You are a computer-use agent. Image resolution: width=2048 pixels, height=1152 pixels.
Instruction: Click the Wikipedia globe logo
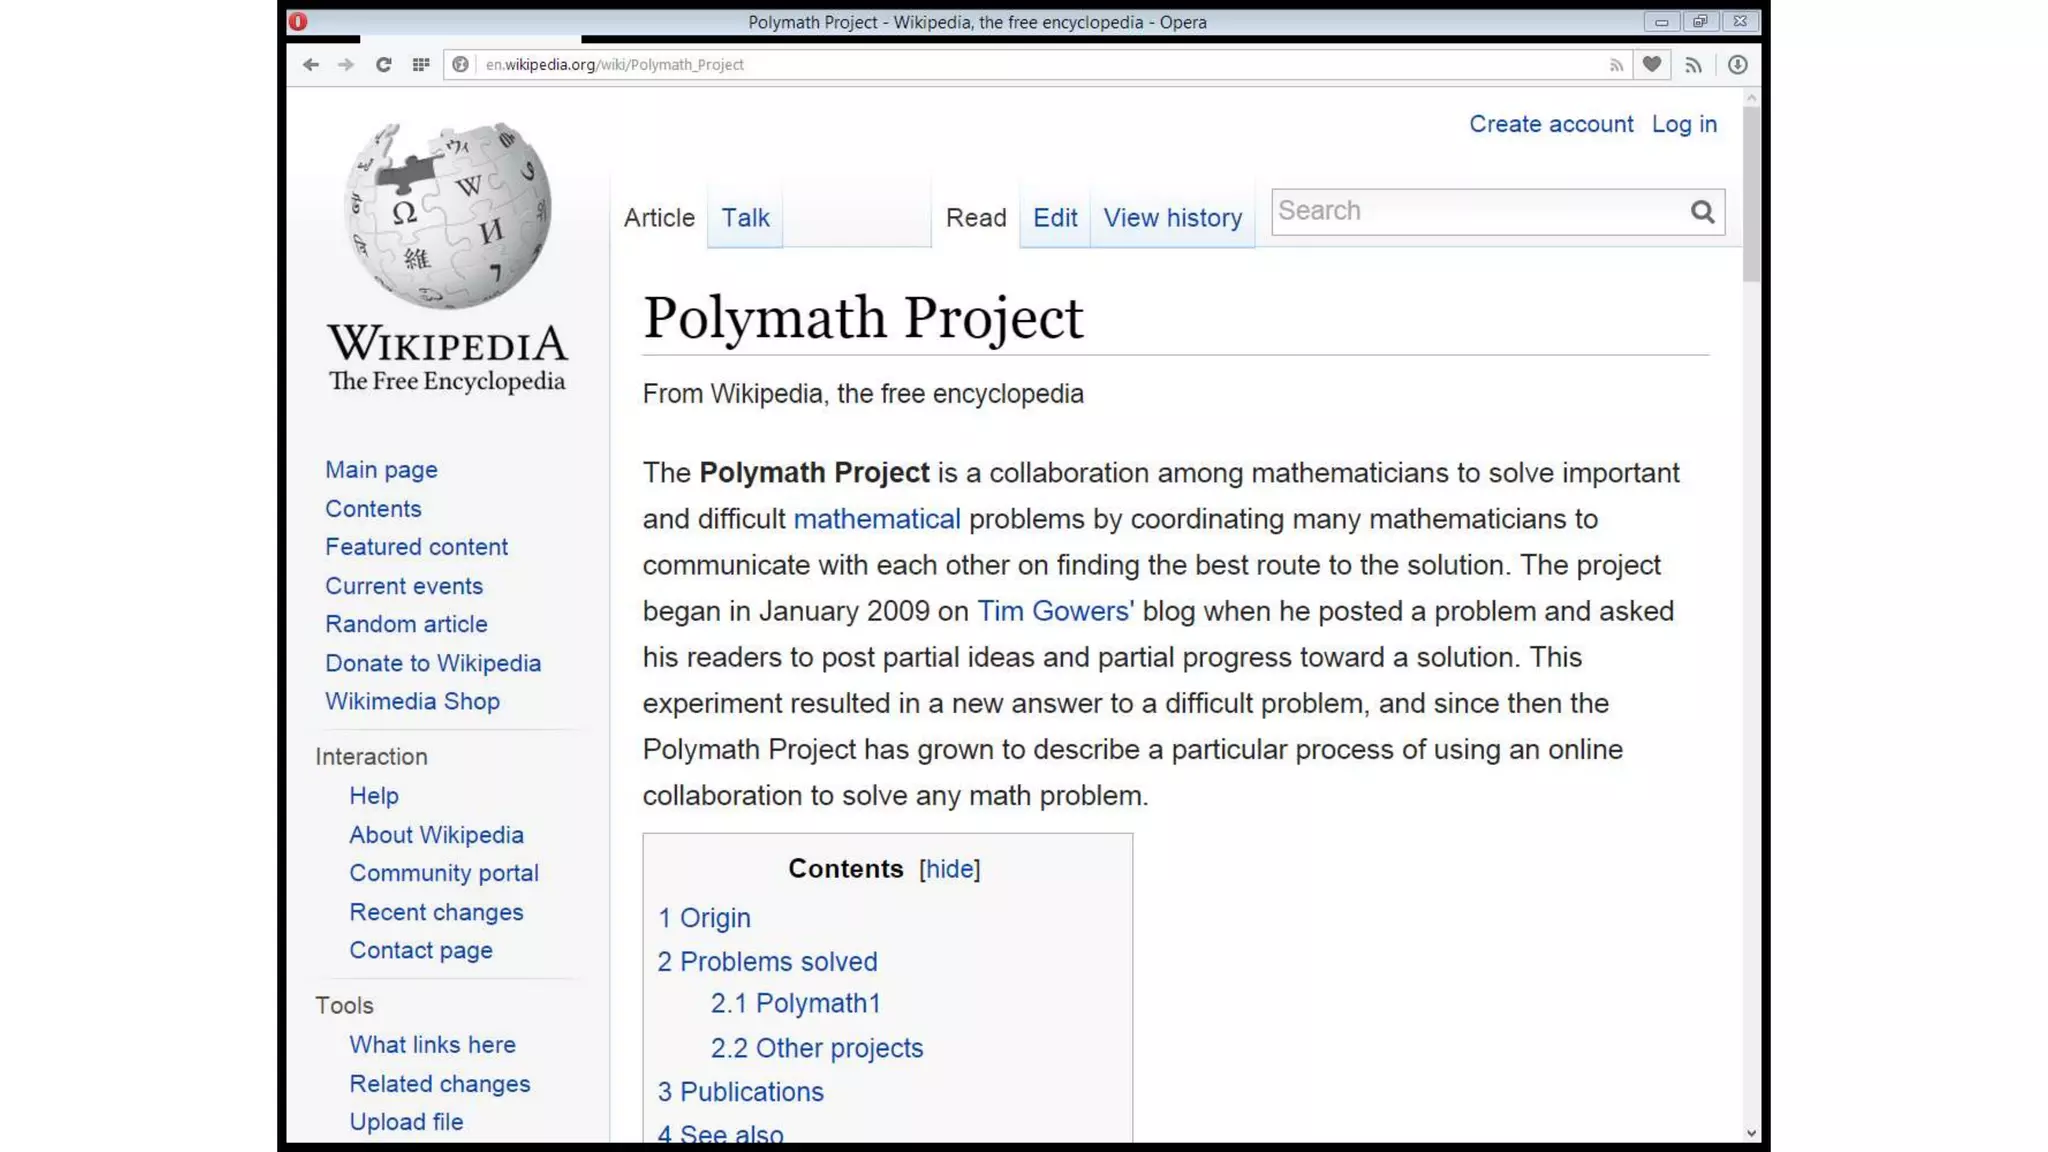[x=447, y=215]
